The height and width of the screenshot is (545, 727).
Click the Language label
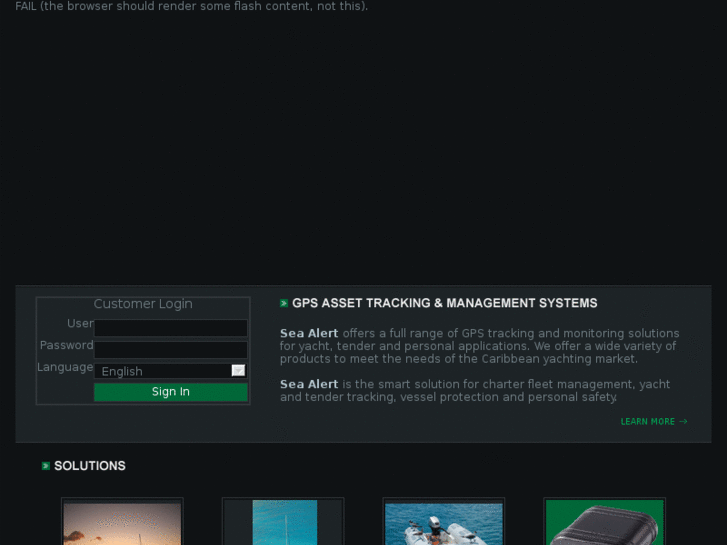pos(65,367)
